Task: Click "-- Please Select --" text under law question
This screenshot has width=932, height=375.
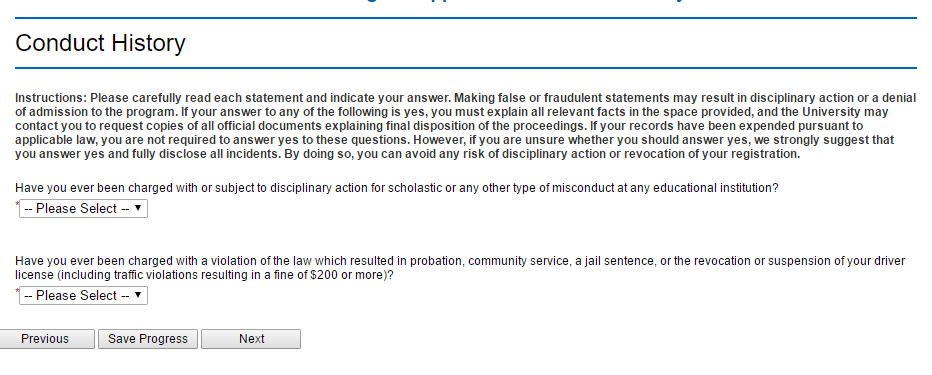Action: pyautogui.click(x=77, y=295)
